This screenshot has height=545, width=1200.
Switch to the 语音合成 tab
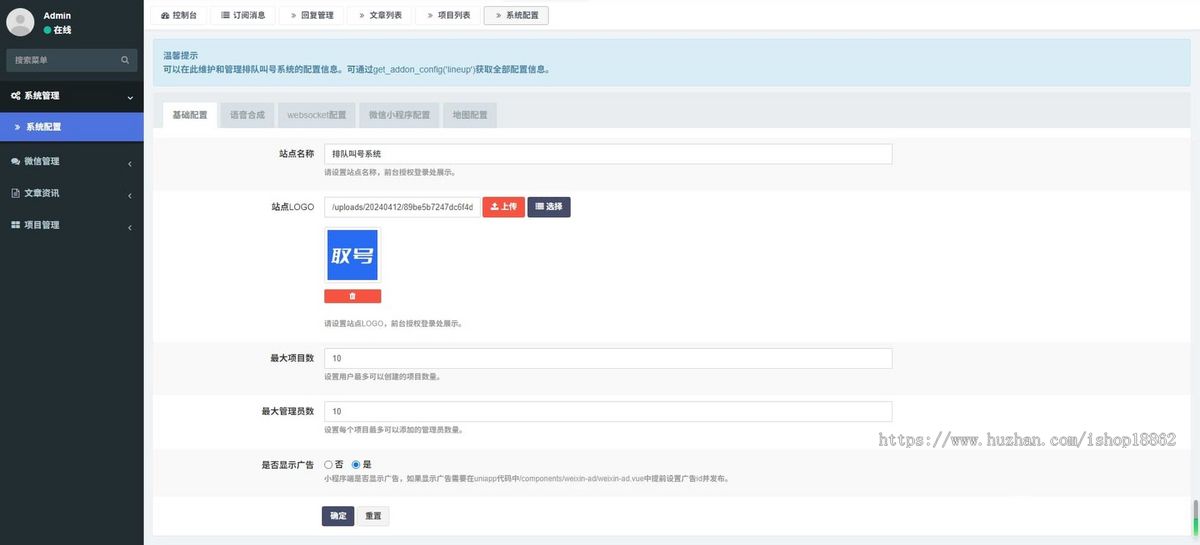coord(247,115)
